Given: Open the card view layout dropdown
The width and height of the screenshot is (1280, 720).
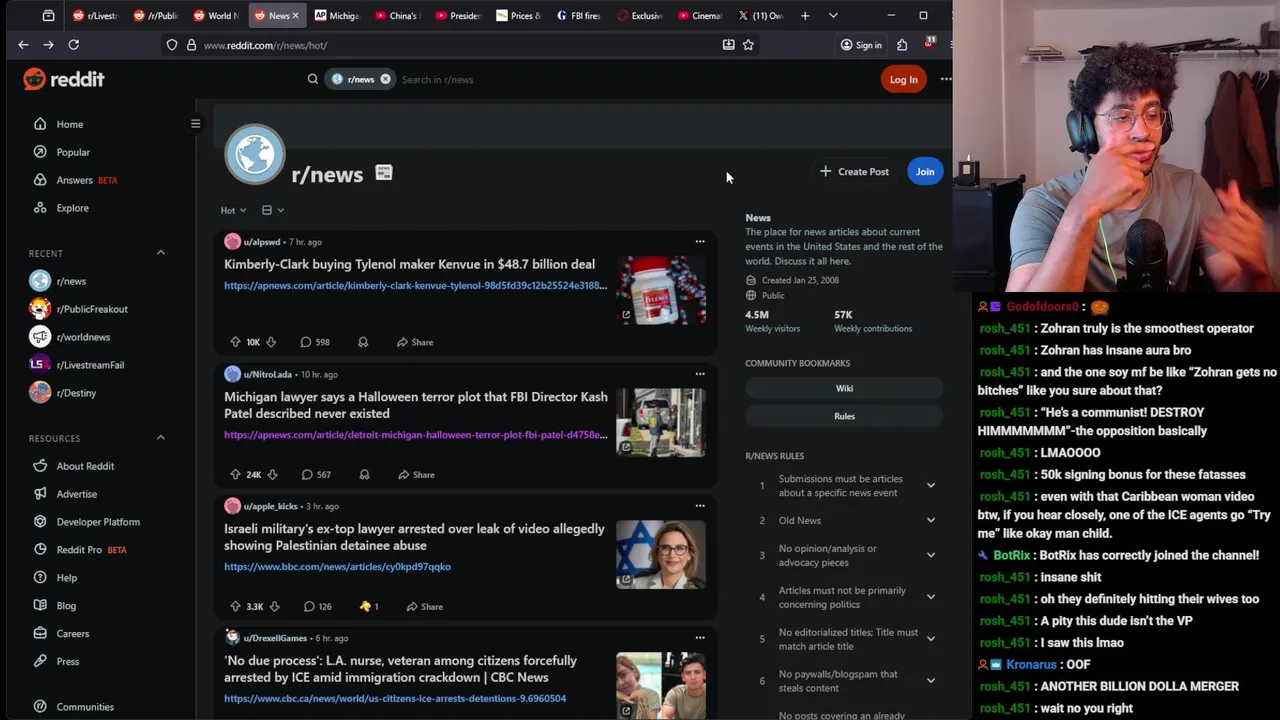Looking at the screenshot, I should [273, 210].
